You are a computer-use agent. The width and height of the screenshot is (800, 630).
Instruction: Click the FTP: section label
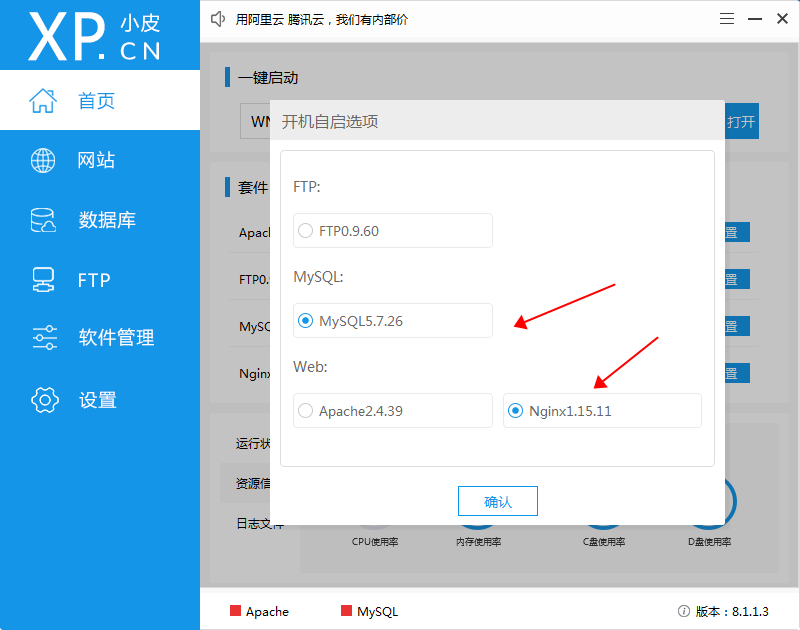click(307, 187)
